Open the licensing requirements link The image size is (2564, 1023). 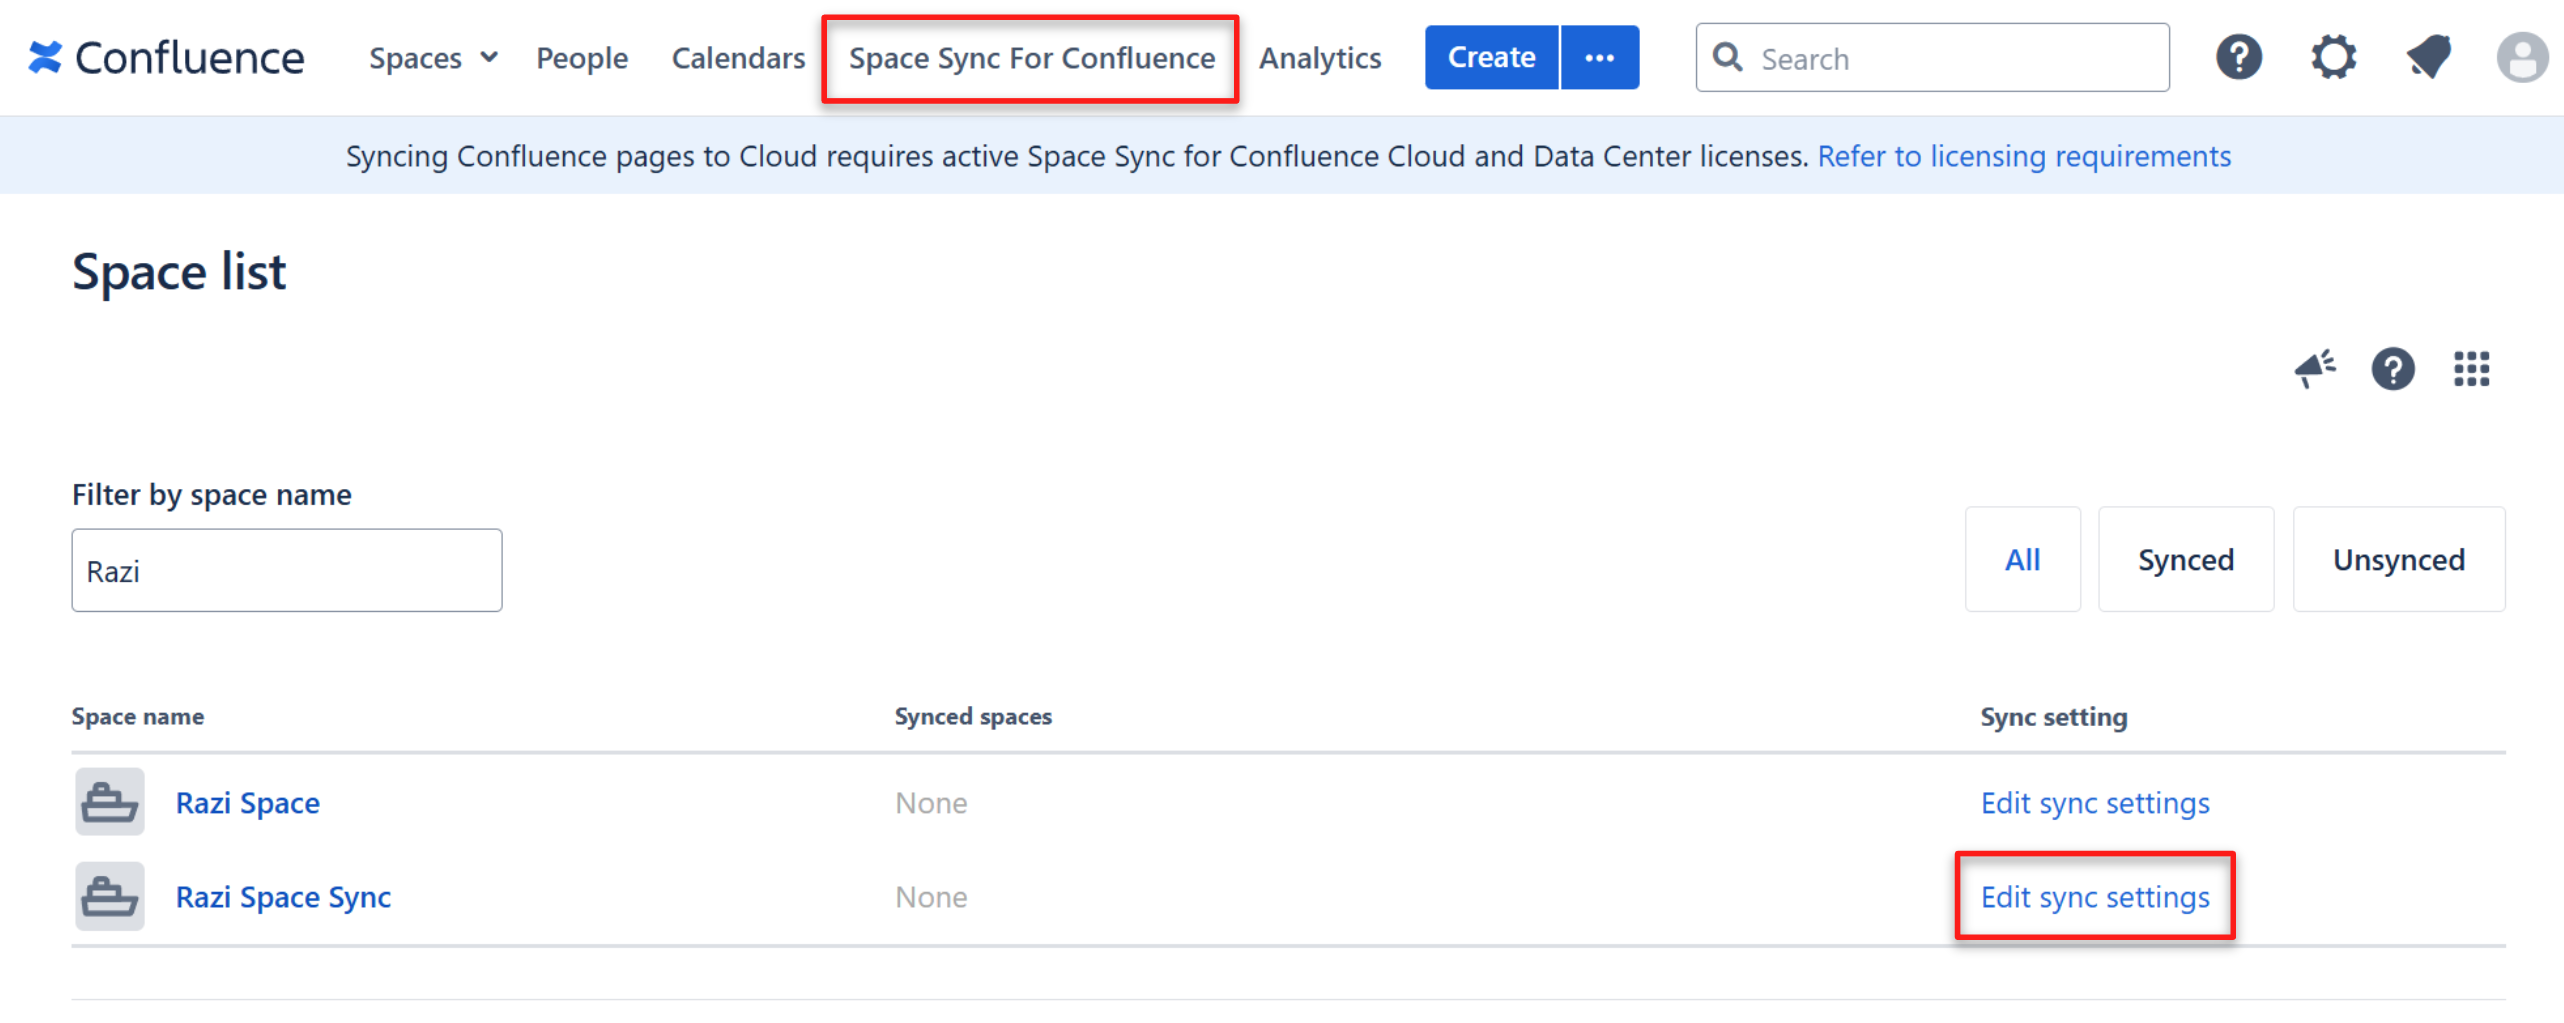[x=2023, y=156]
